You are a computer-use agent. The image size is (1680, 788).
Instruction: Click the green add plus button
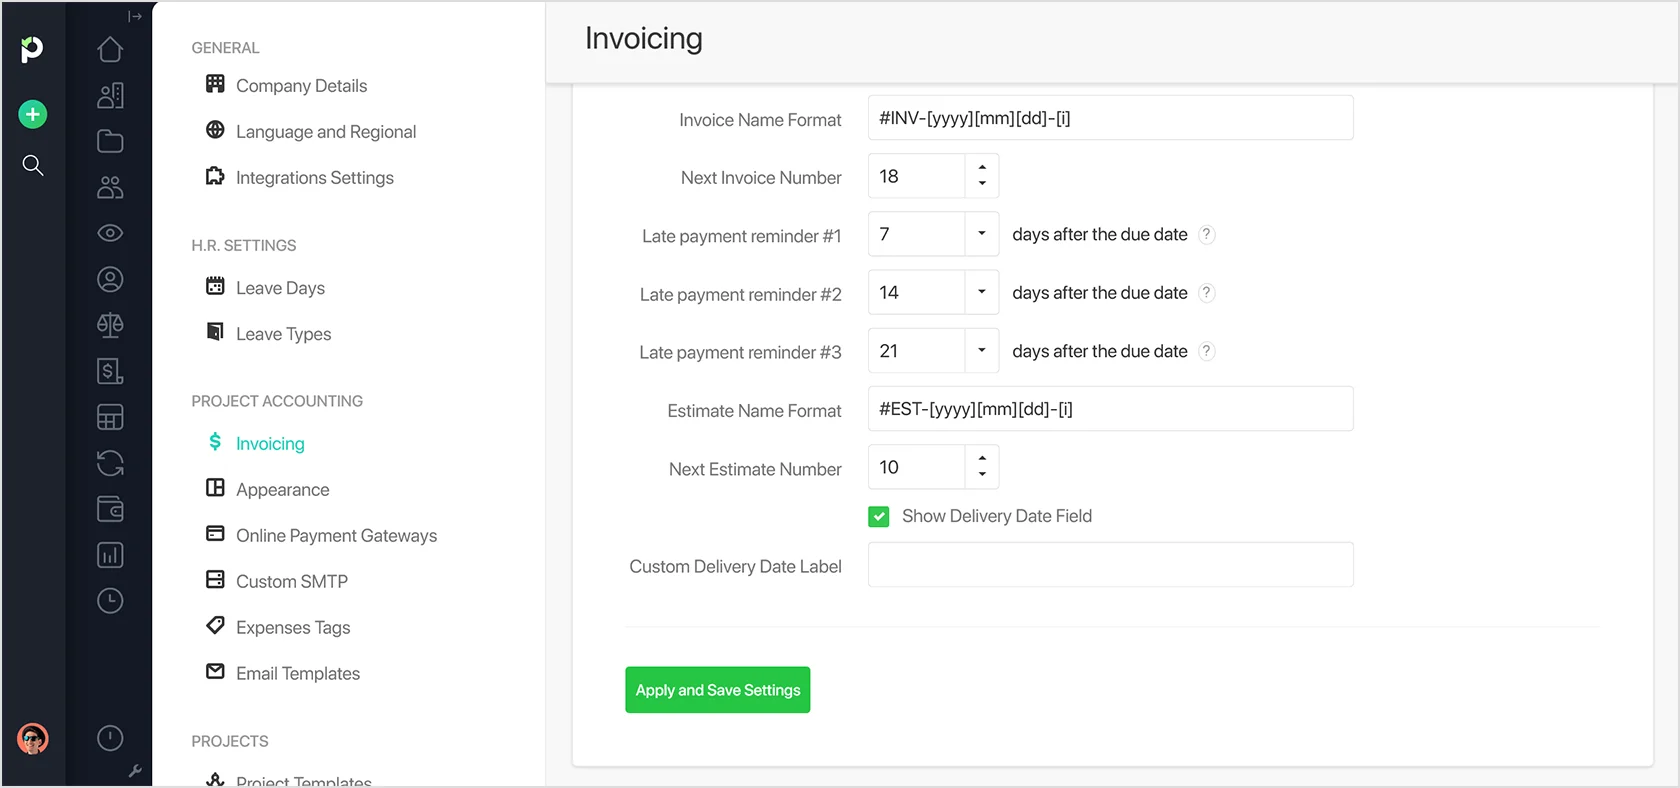coord(33,114)
